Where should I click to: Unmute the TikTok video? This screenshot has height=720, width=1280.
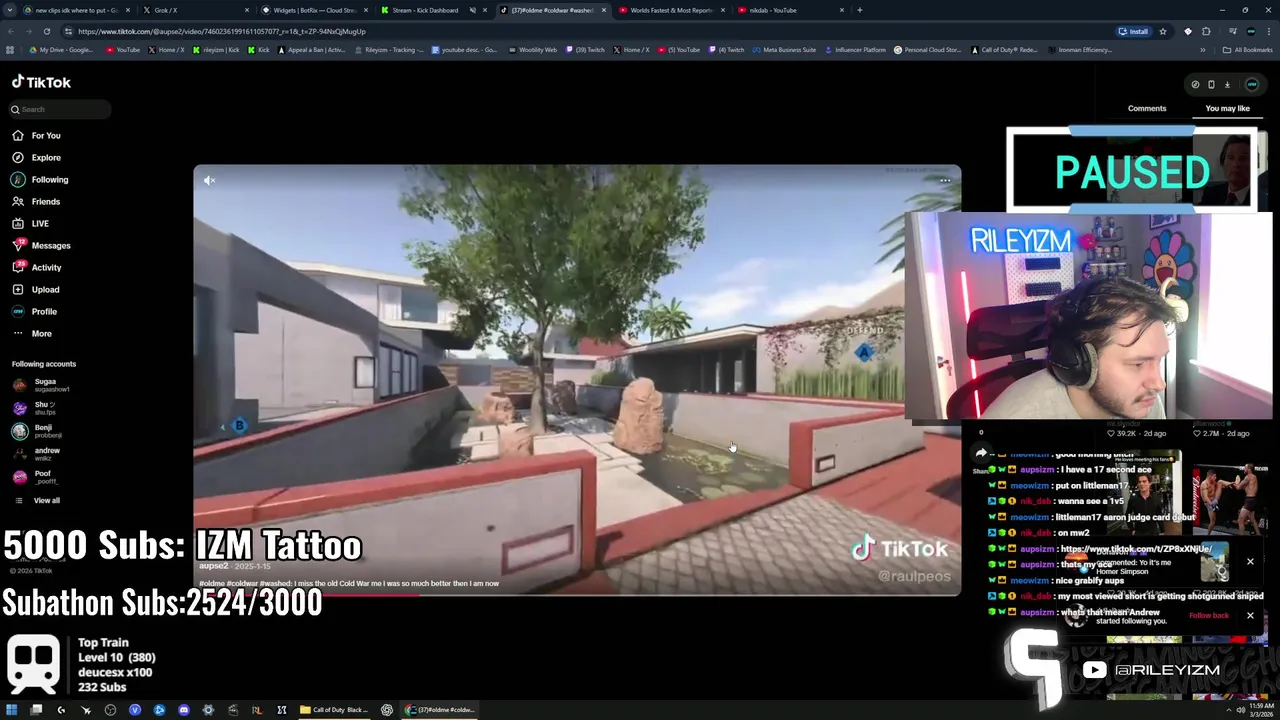[209, 180]
